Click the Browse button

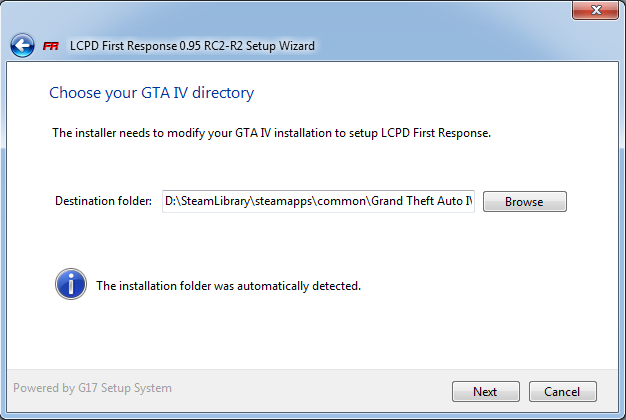[x=524, y=201]
